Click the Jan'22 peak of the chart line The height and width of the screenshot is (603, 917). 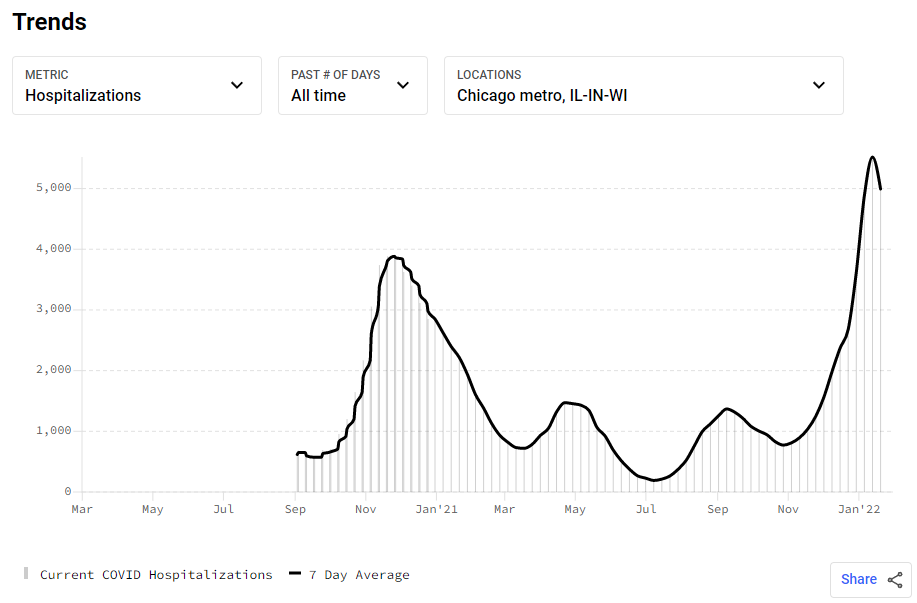(x=873, y=157)
